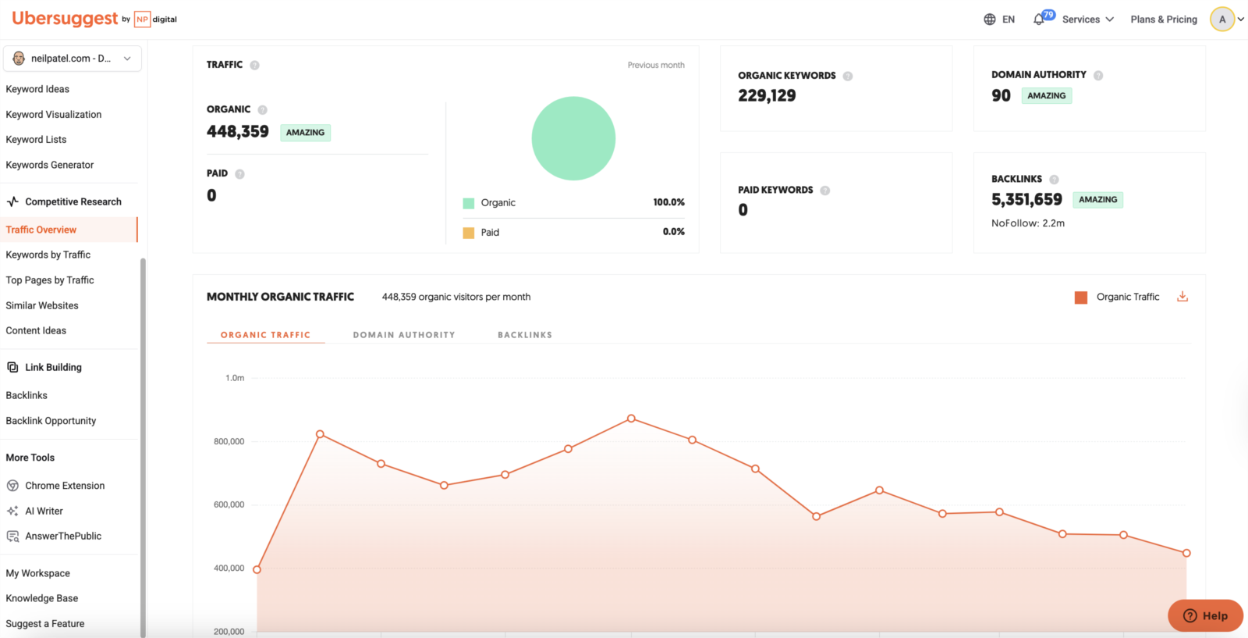This screenshot has width=1248, height=638.
Task: Open Keywords by Traffic page
Action: coord(48,255)
